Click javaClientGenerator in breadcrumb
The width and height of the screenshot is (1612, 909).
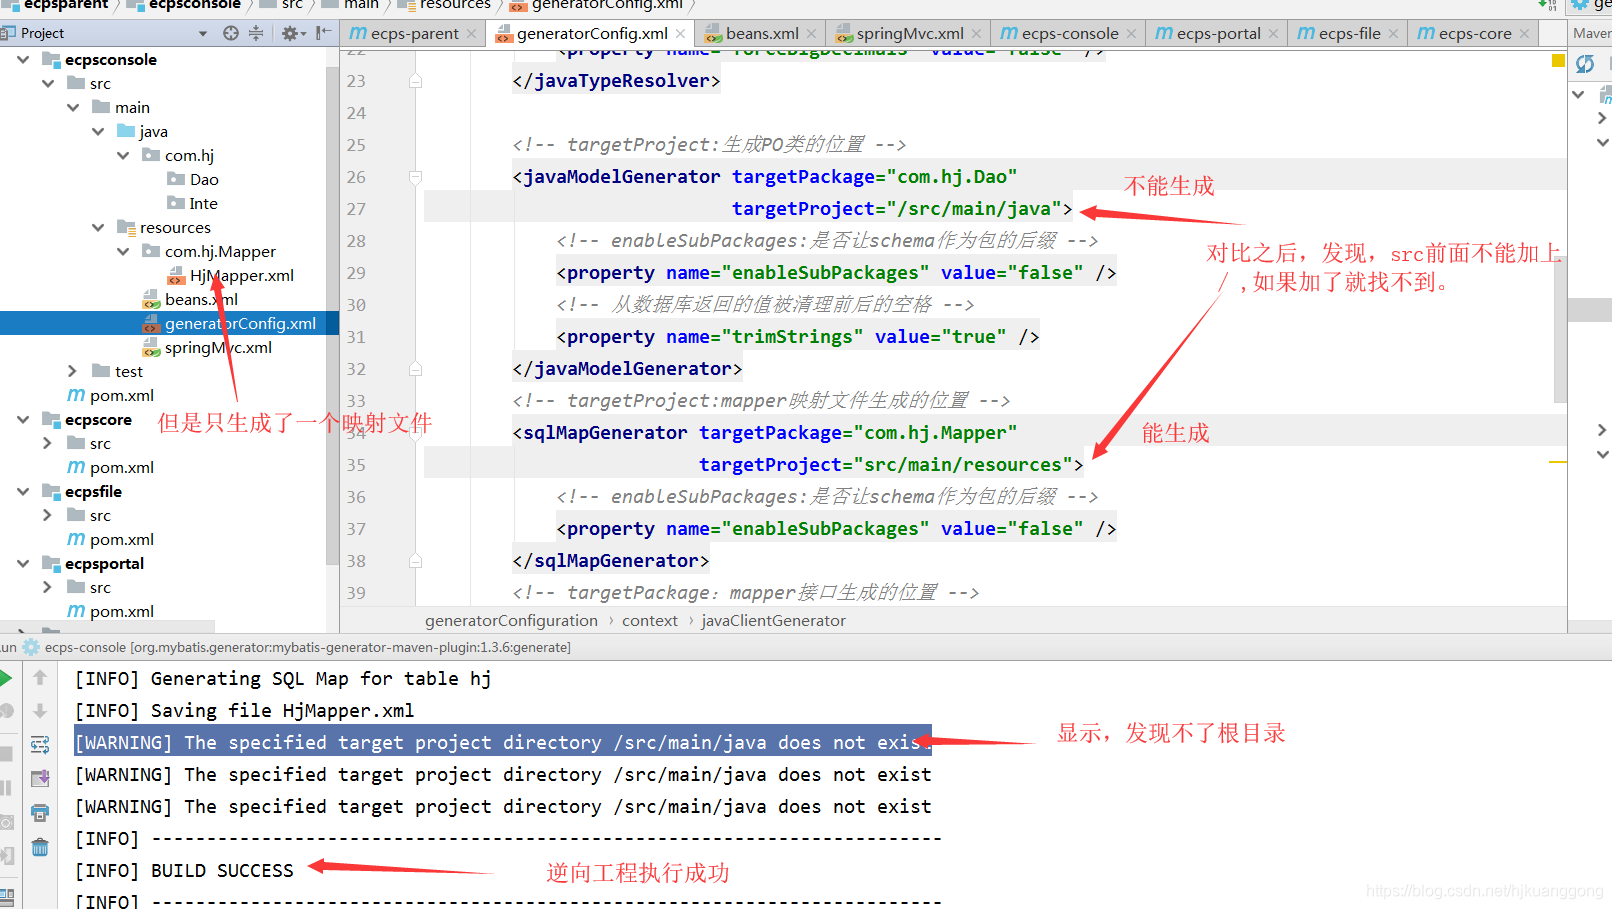click(x=773, y=621)
